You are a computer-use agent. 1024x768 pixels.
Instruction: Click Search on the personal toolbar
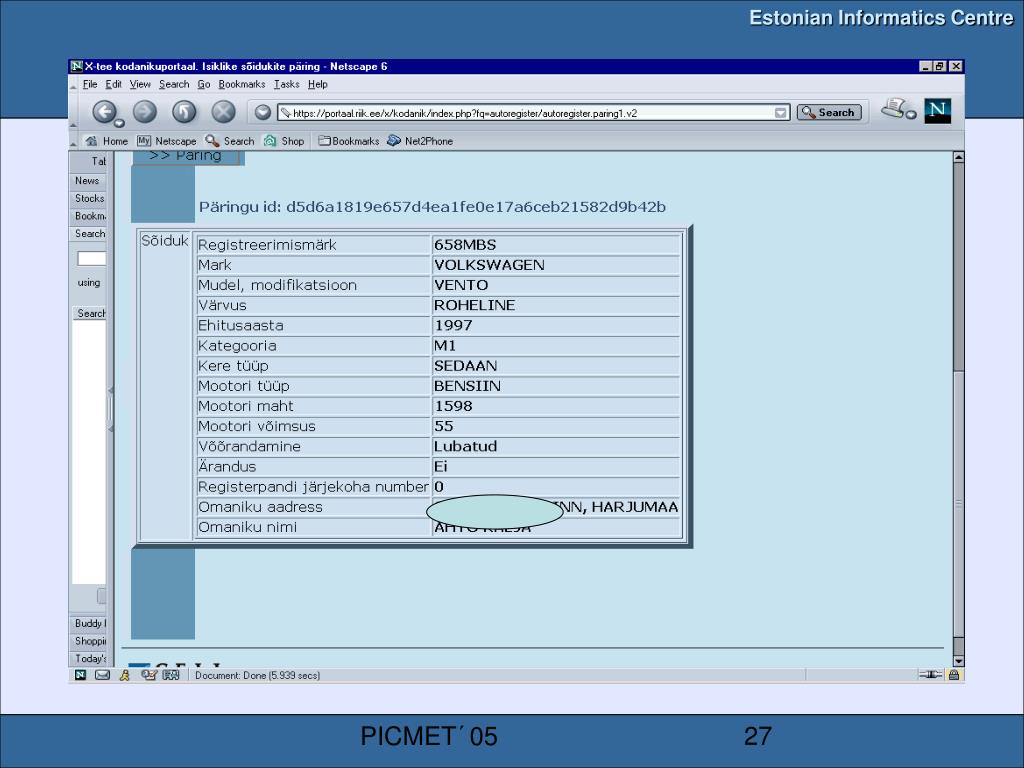pos(230,141)
